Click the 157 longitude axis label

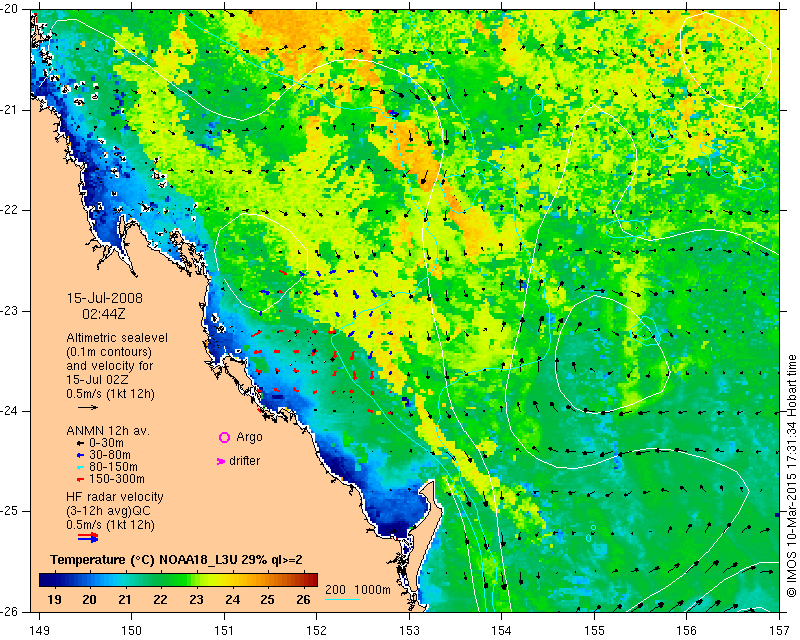(x=780, y=631)
